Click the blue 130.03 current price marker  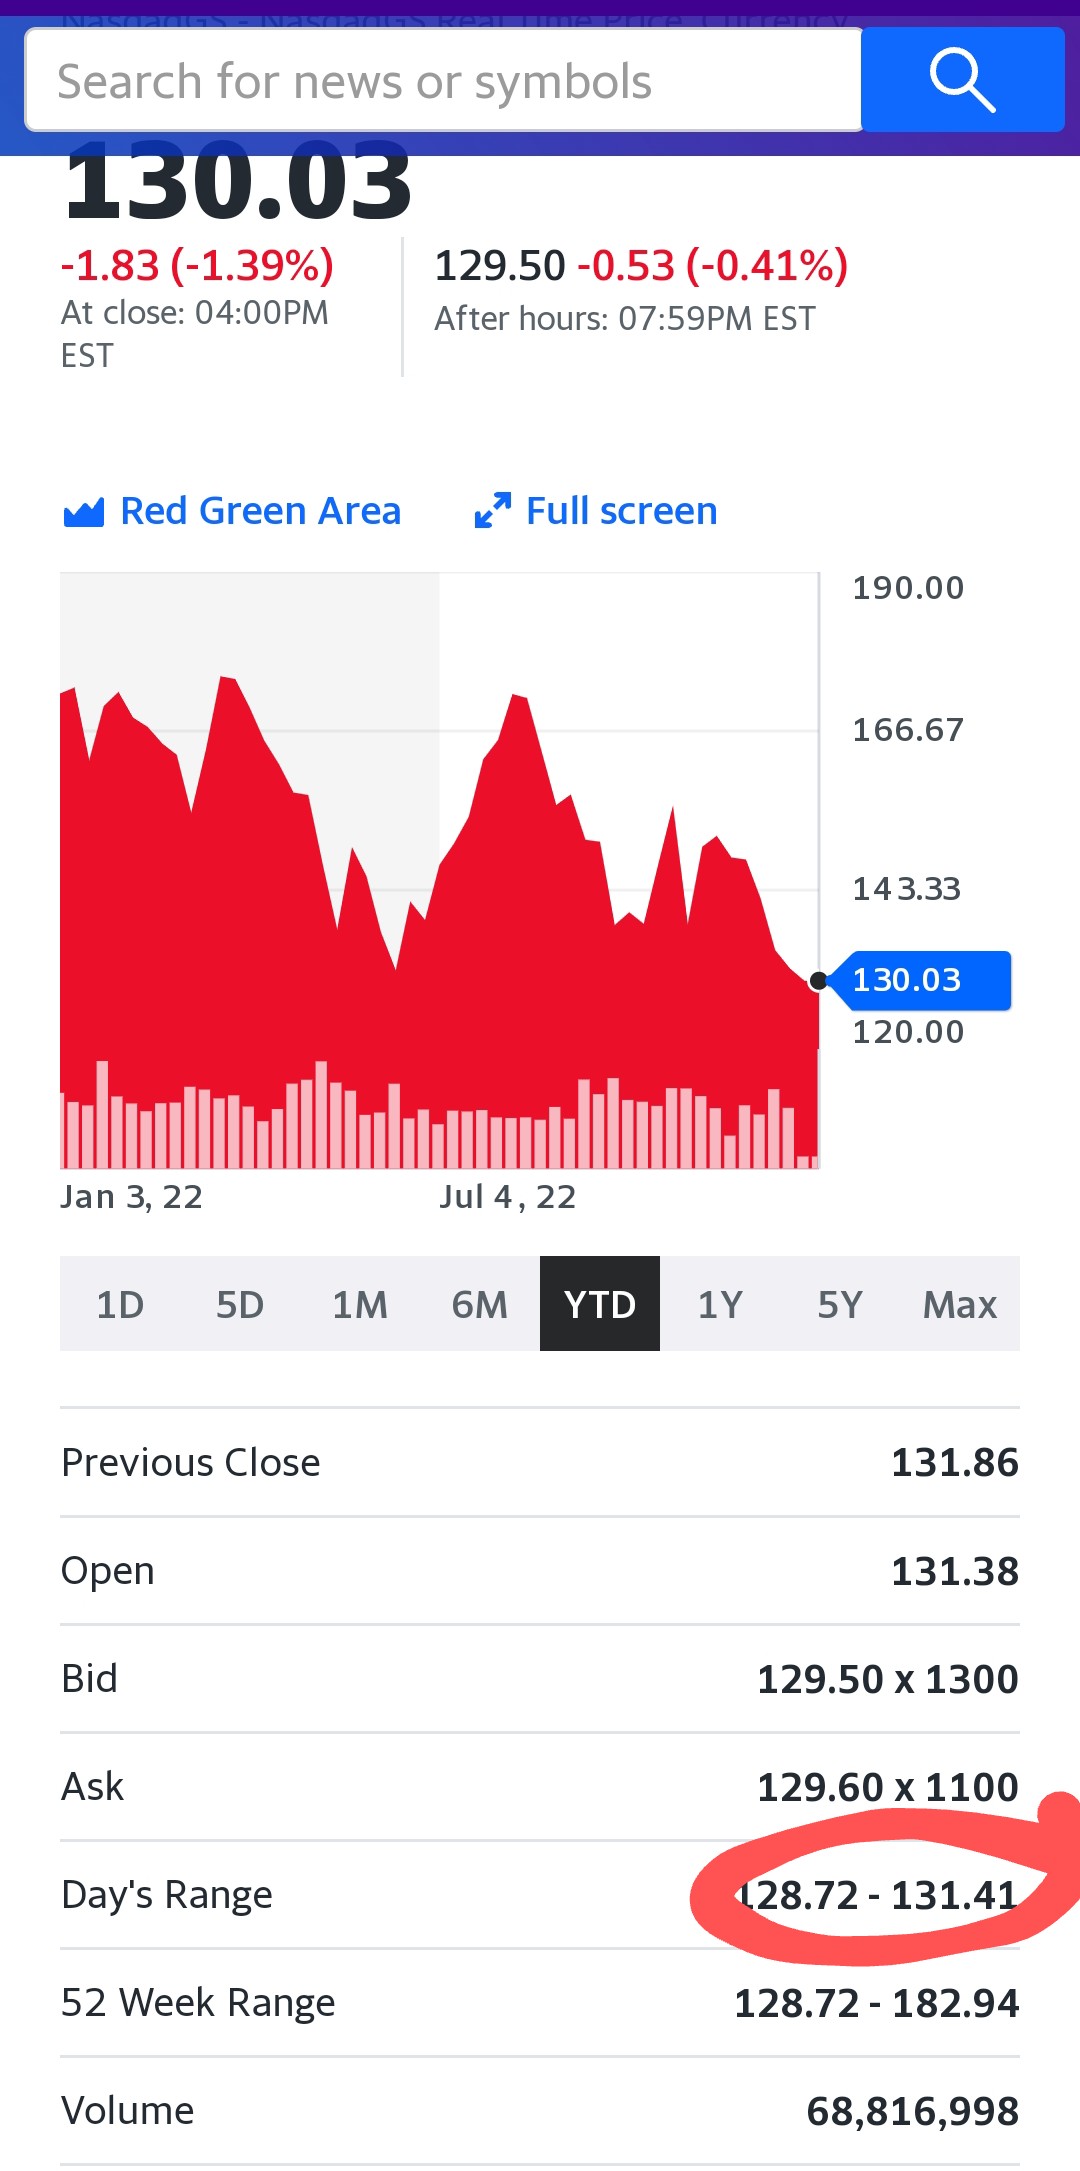click(x=921, y=980)
